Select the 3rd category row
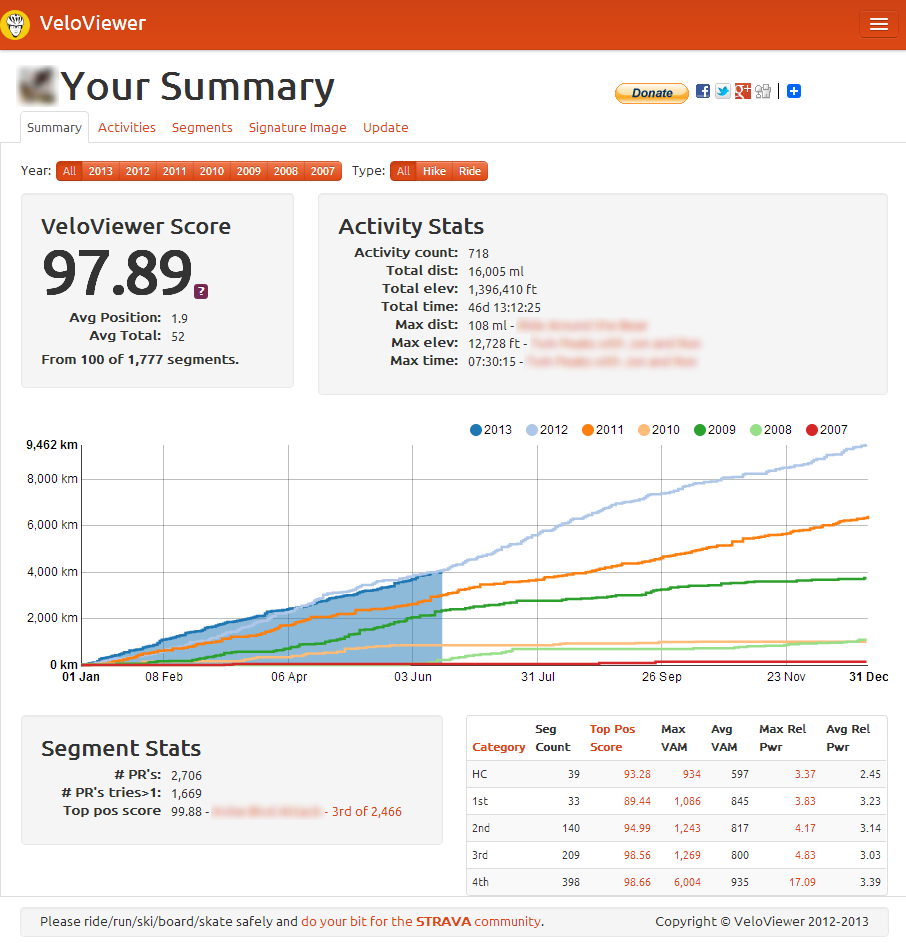This screenshot has width=906, height=943. pyautogui.click(x=677, y=855)
